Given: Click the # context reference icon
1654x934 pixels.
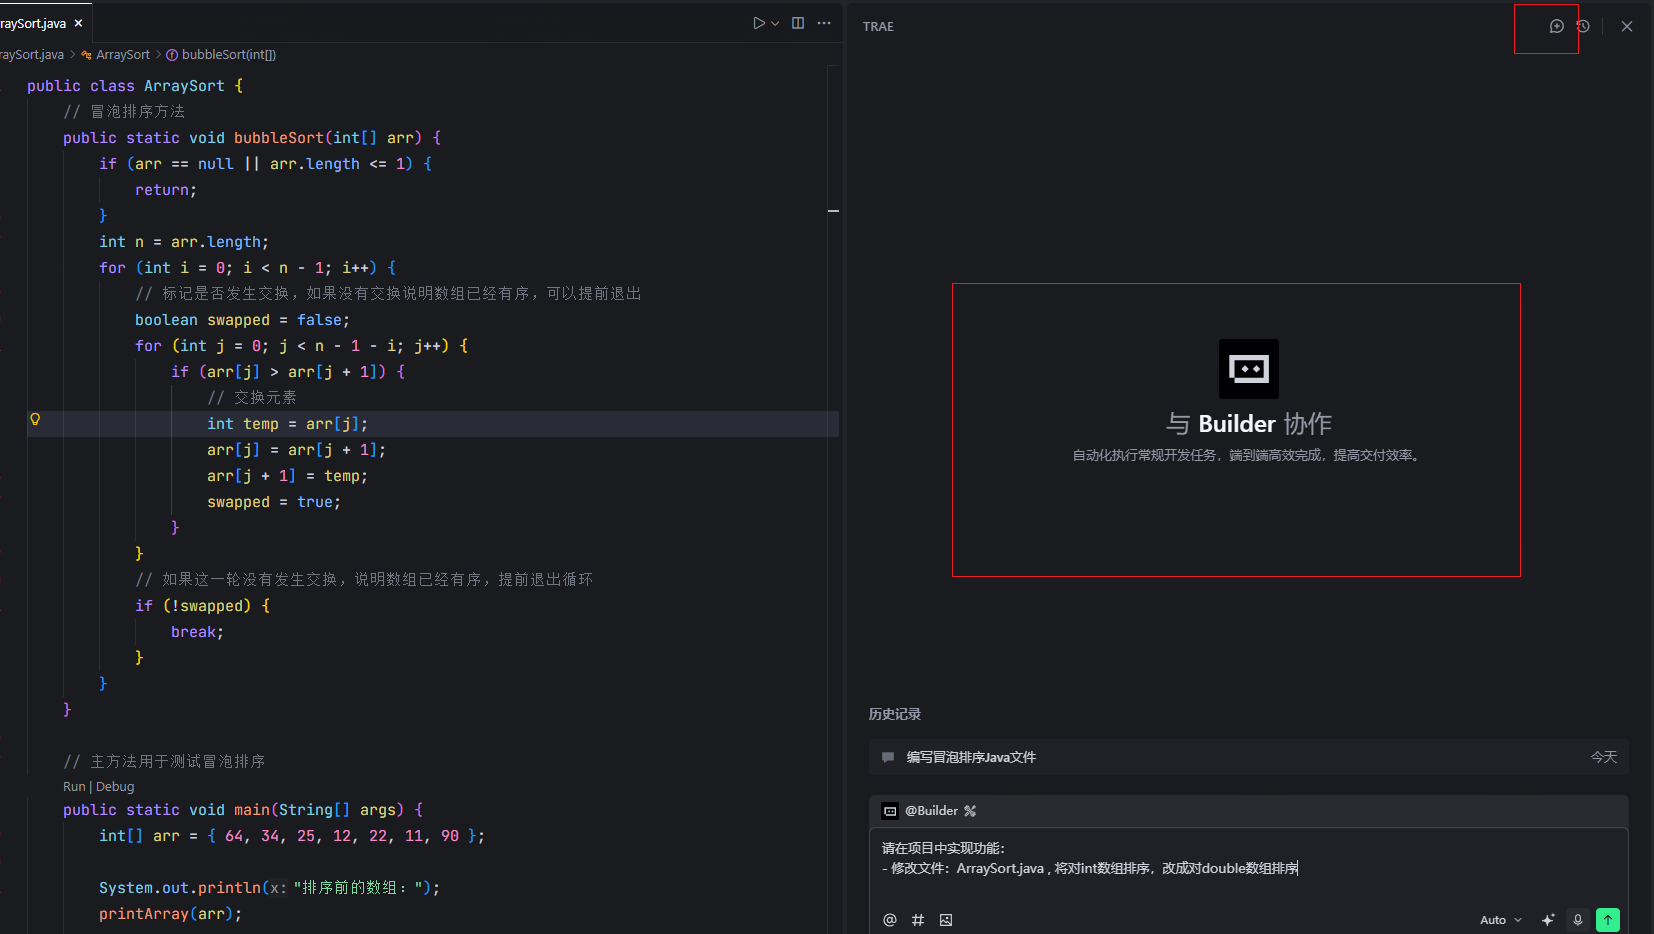Looking at the screenshot, I should click(x=918, y=920).
